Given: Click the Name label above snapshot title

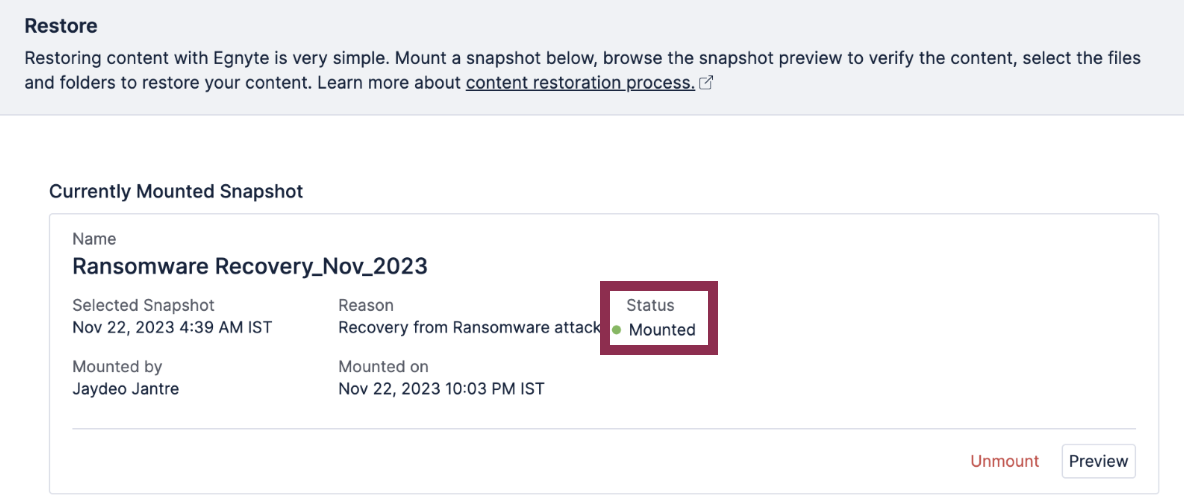Looking at the screenshot, I should point(94,239).
